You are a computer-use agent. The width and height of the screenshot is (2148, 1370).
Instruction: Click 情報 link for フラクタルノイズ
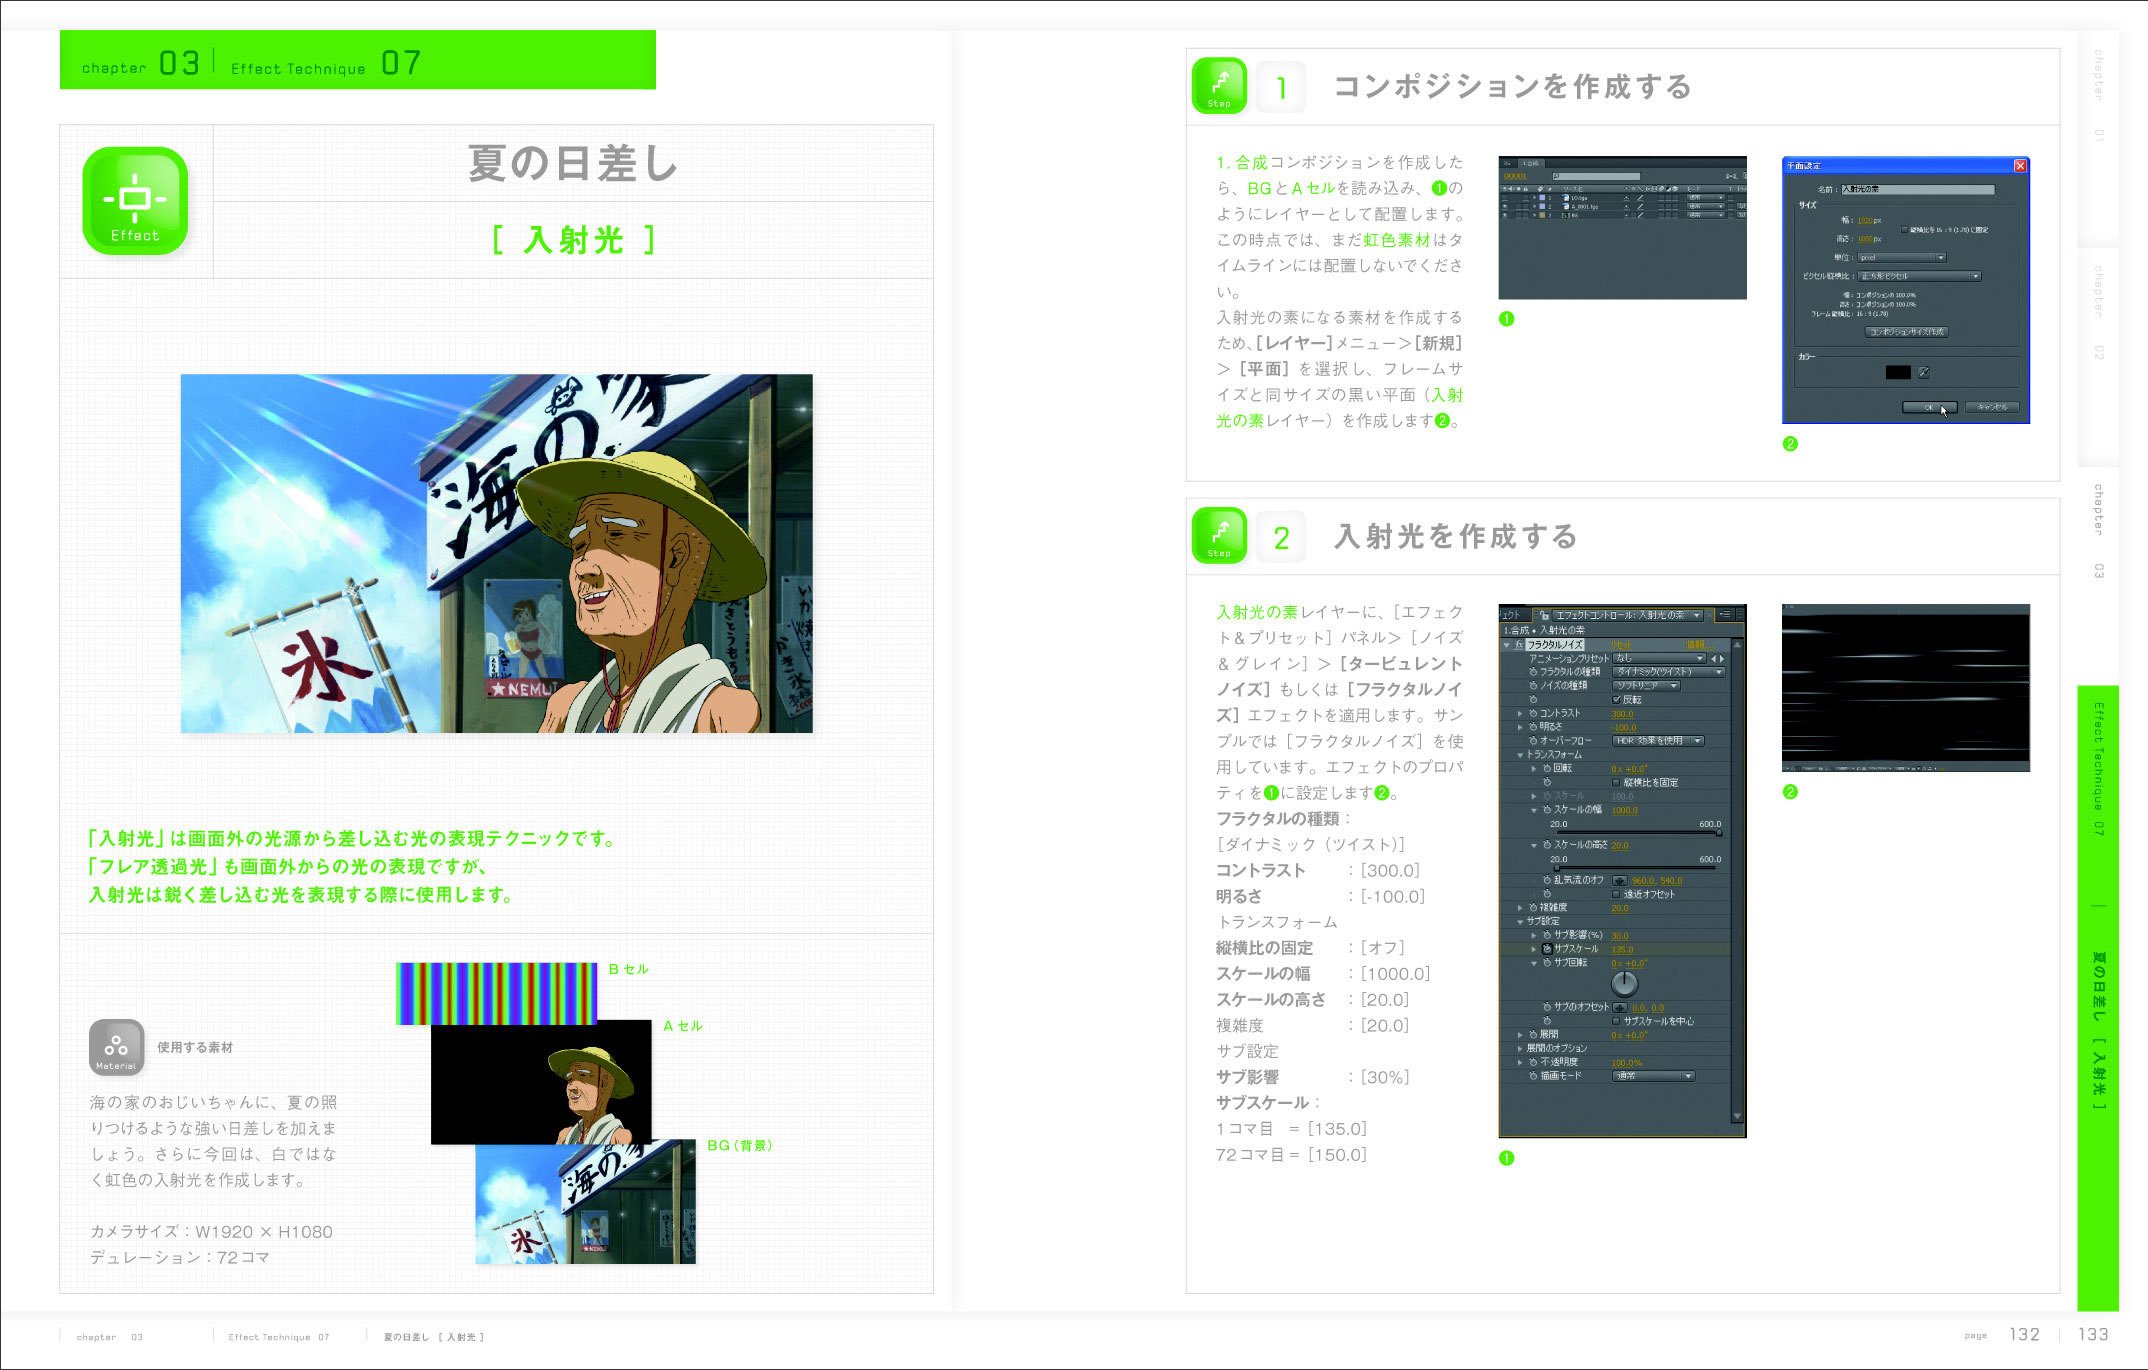coord(1699,645)
